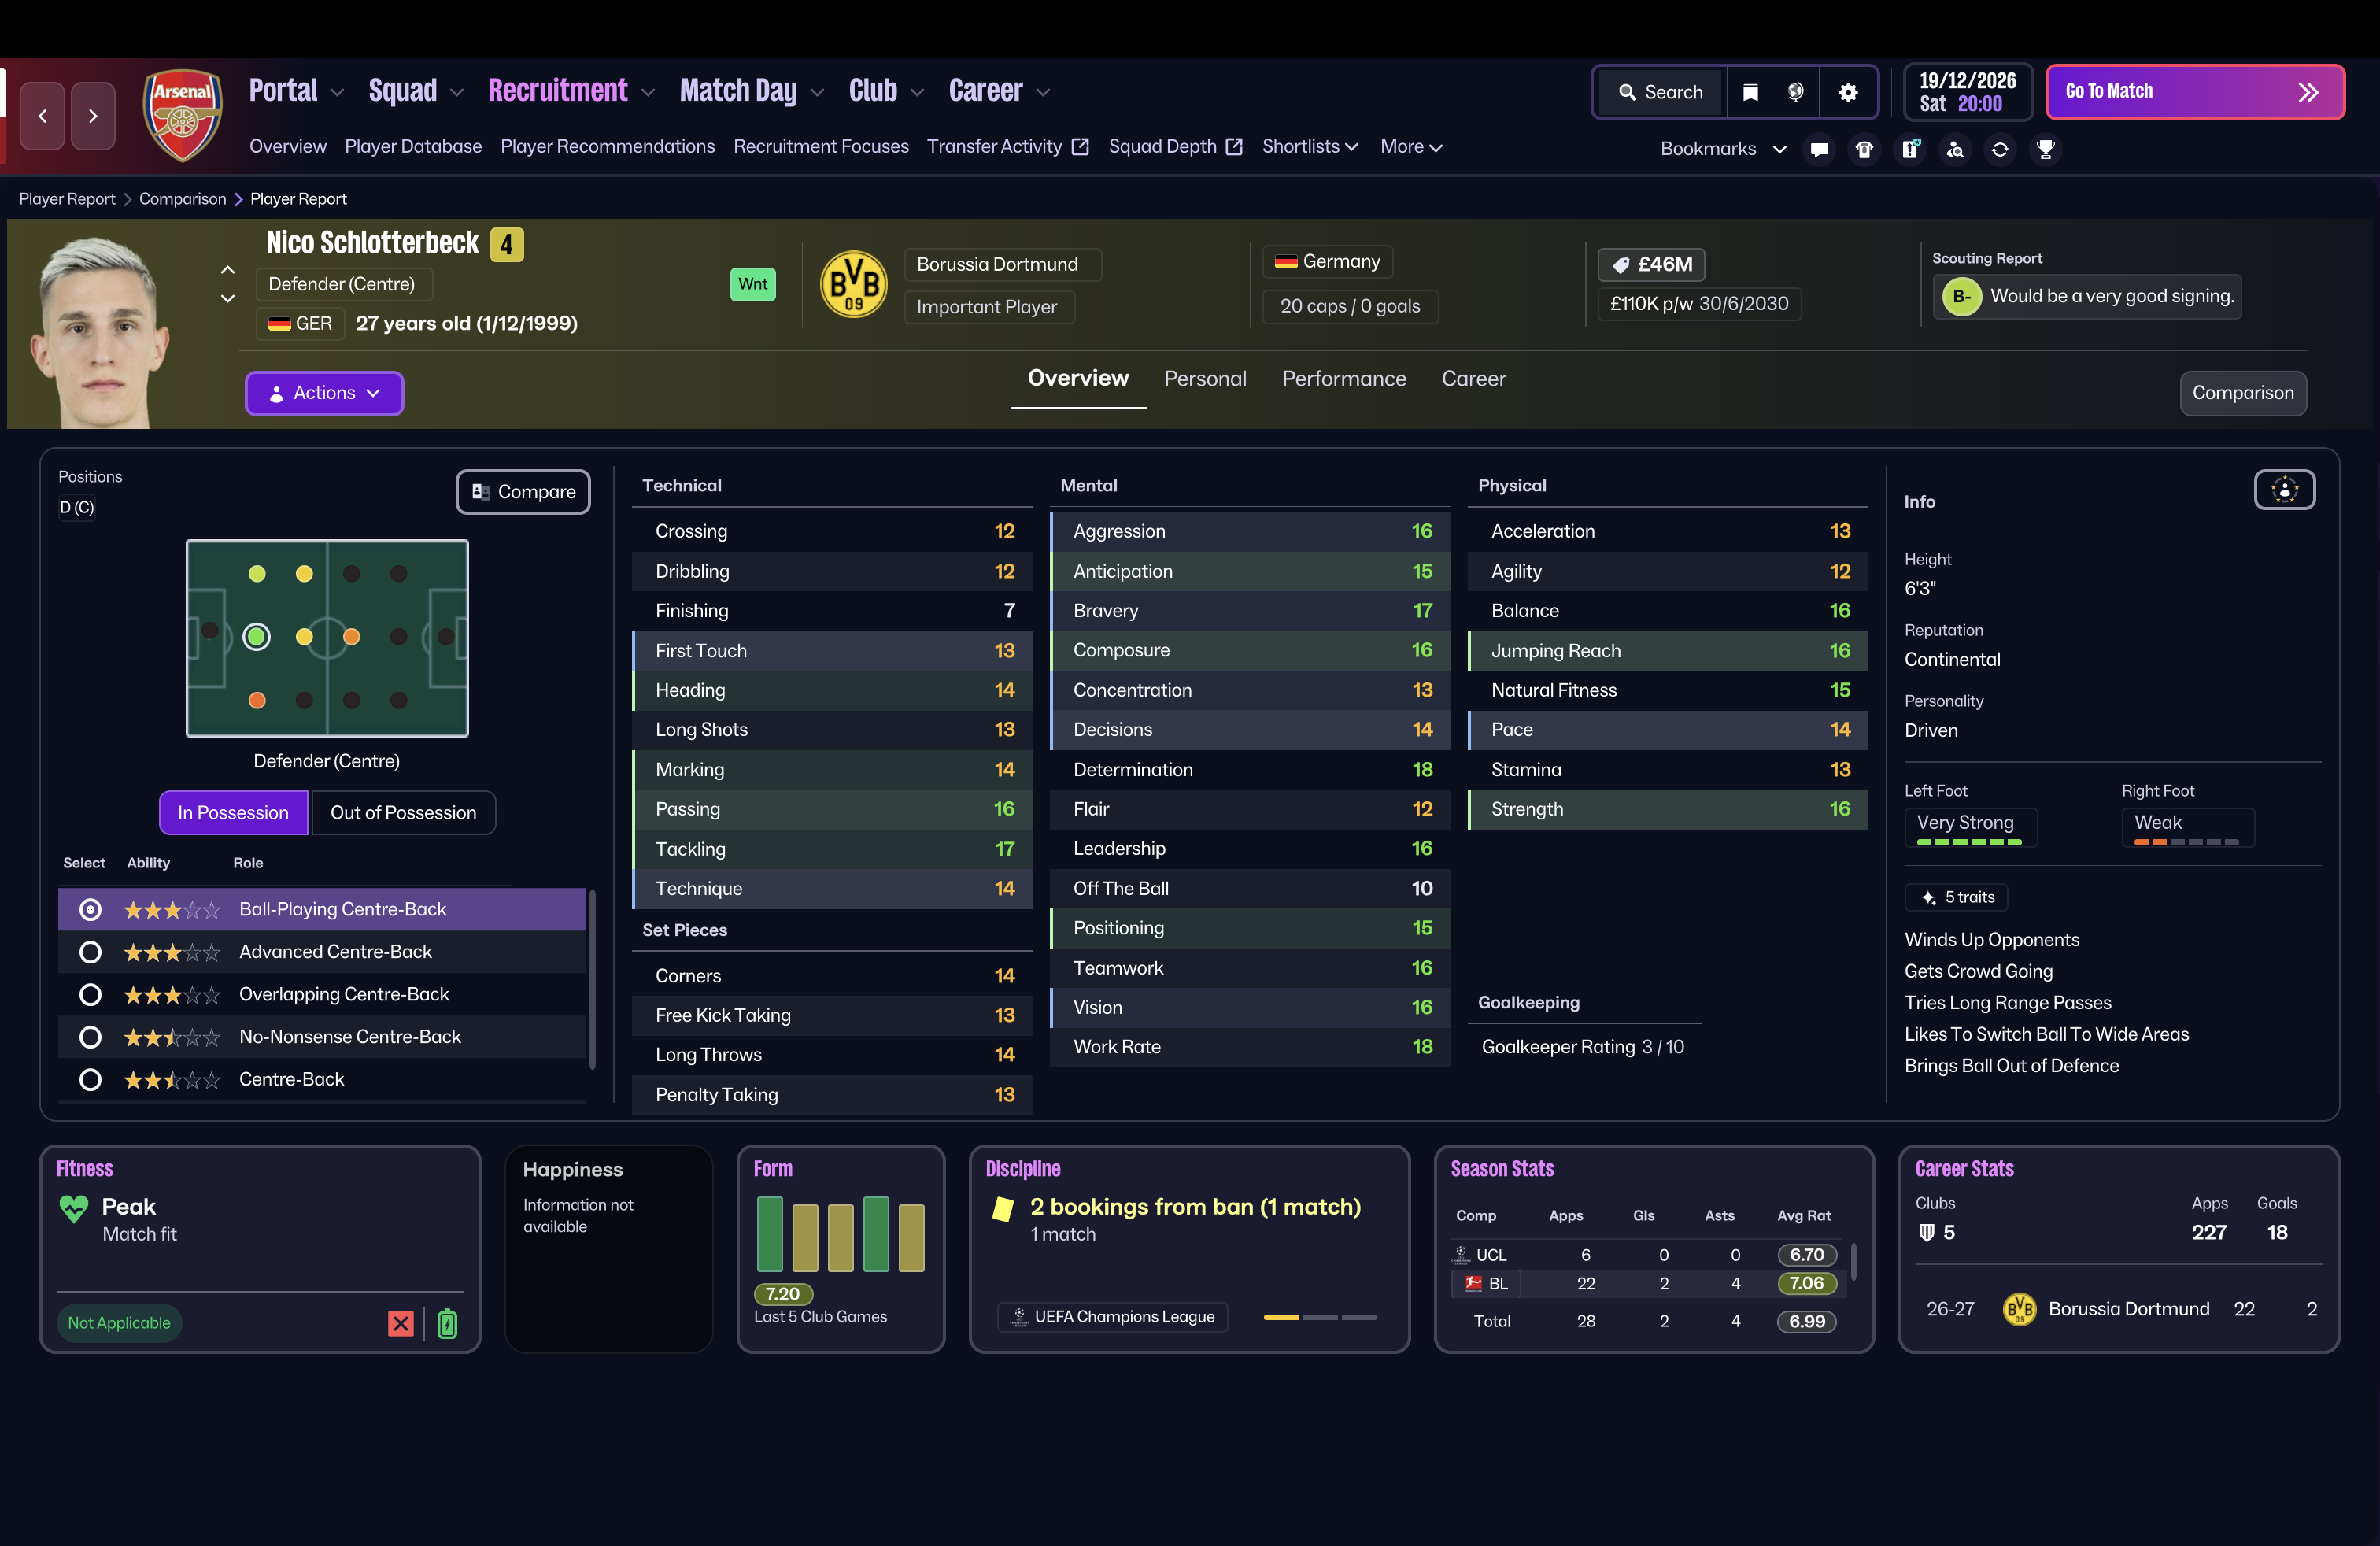Switch to the Performance tab
This screenshot has height=1546, width=2380.
1343,379
